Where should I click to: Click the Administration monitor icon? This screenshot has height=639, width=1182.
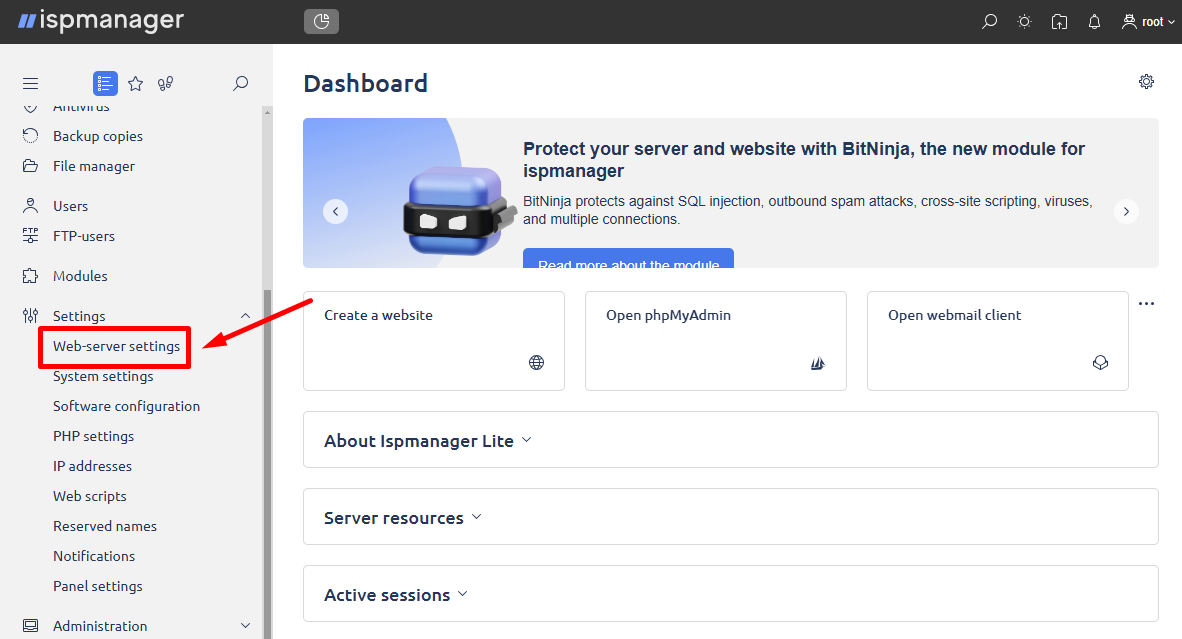click(x=30, y=625)
